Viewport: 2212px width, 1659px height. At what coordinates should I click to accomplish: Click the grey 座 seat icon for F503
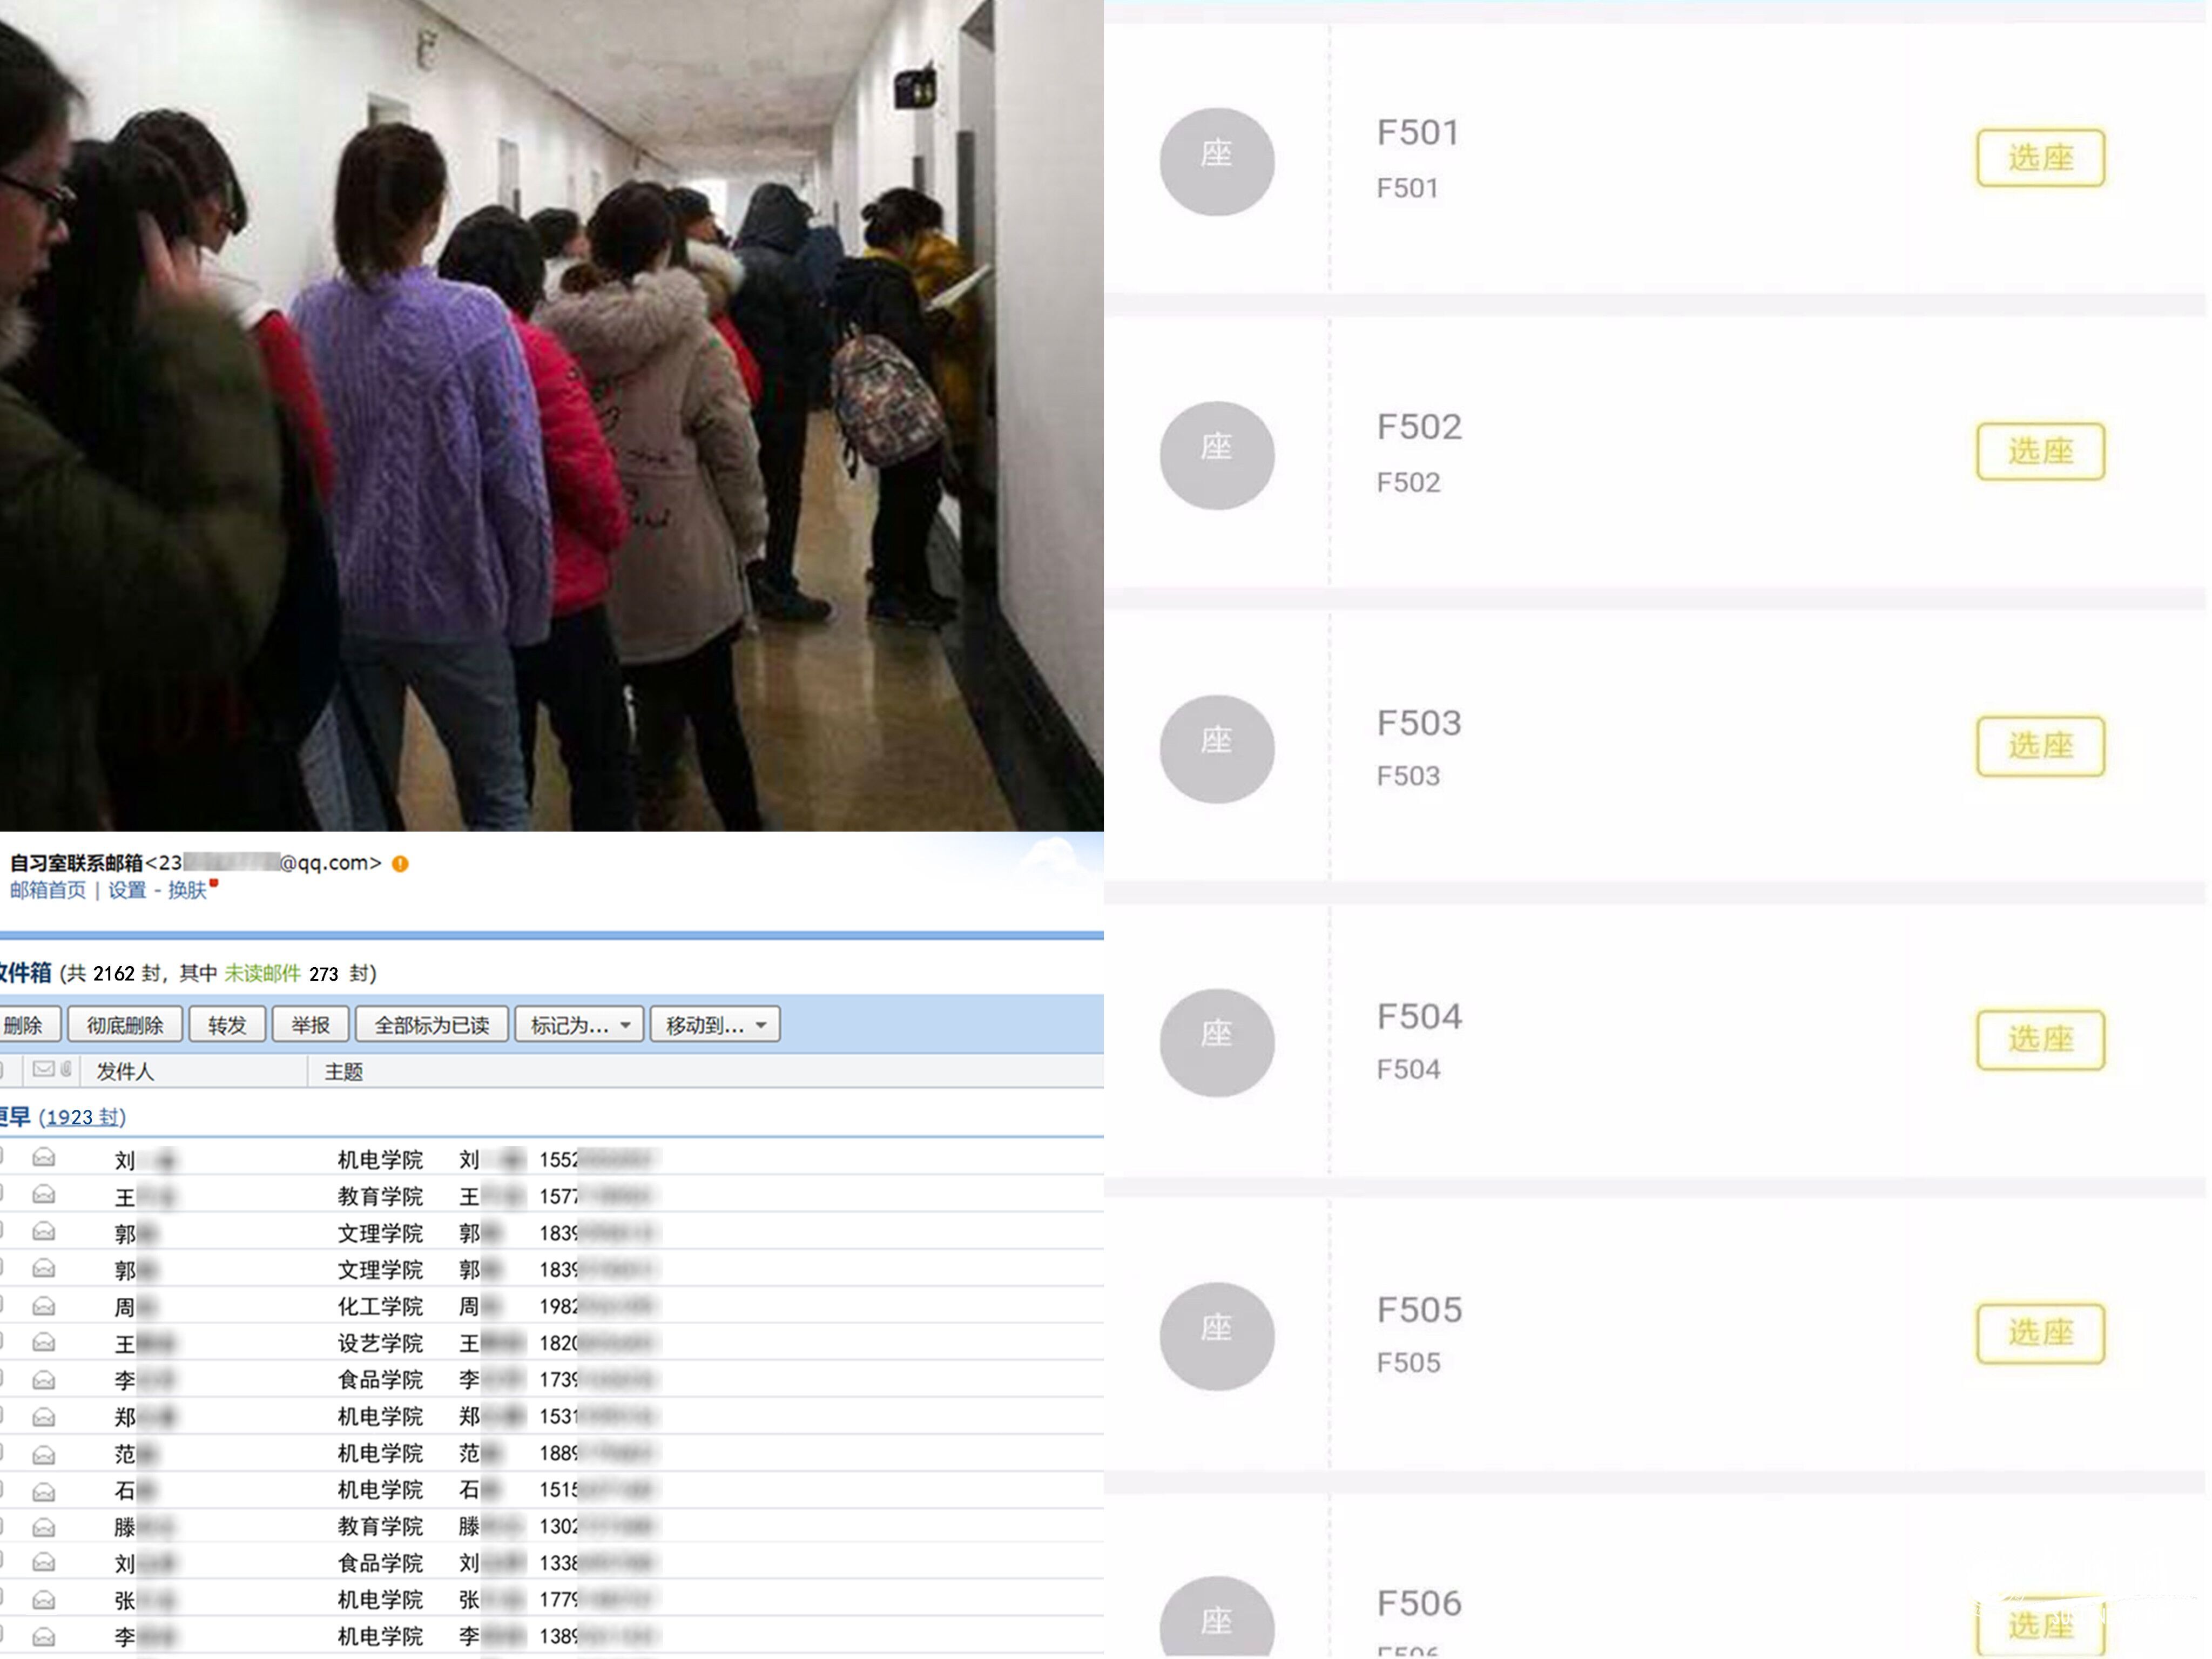click(1216, 749)
